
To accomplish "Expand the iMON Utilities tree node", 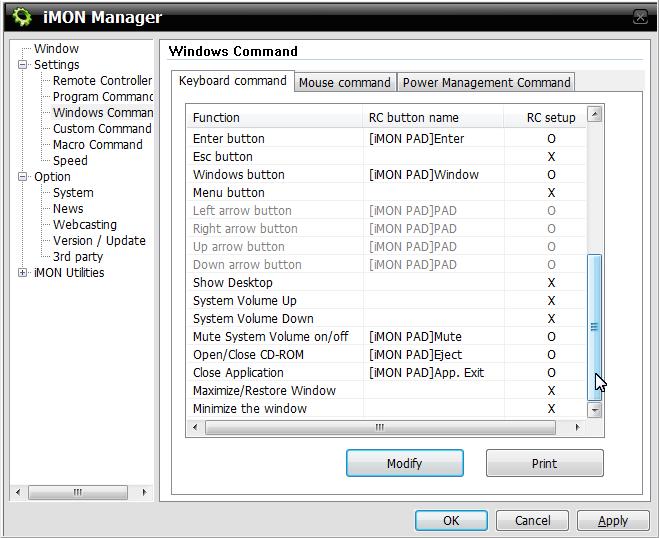I will 23,273.
